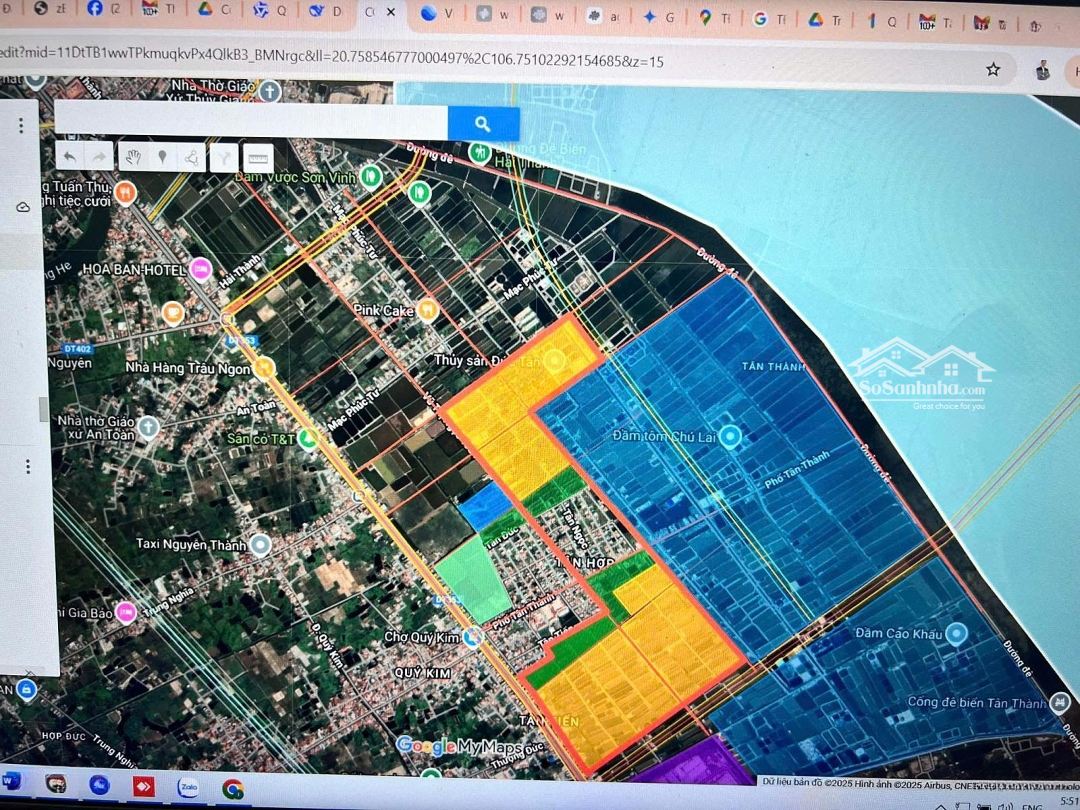The height and width of the screenshot is (810, 1080).
Task: Activate the measure distances ruler tool
Action: [258, 158]
